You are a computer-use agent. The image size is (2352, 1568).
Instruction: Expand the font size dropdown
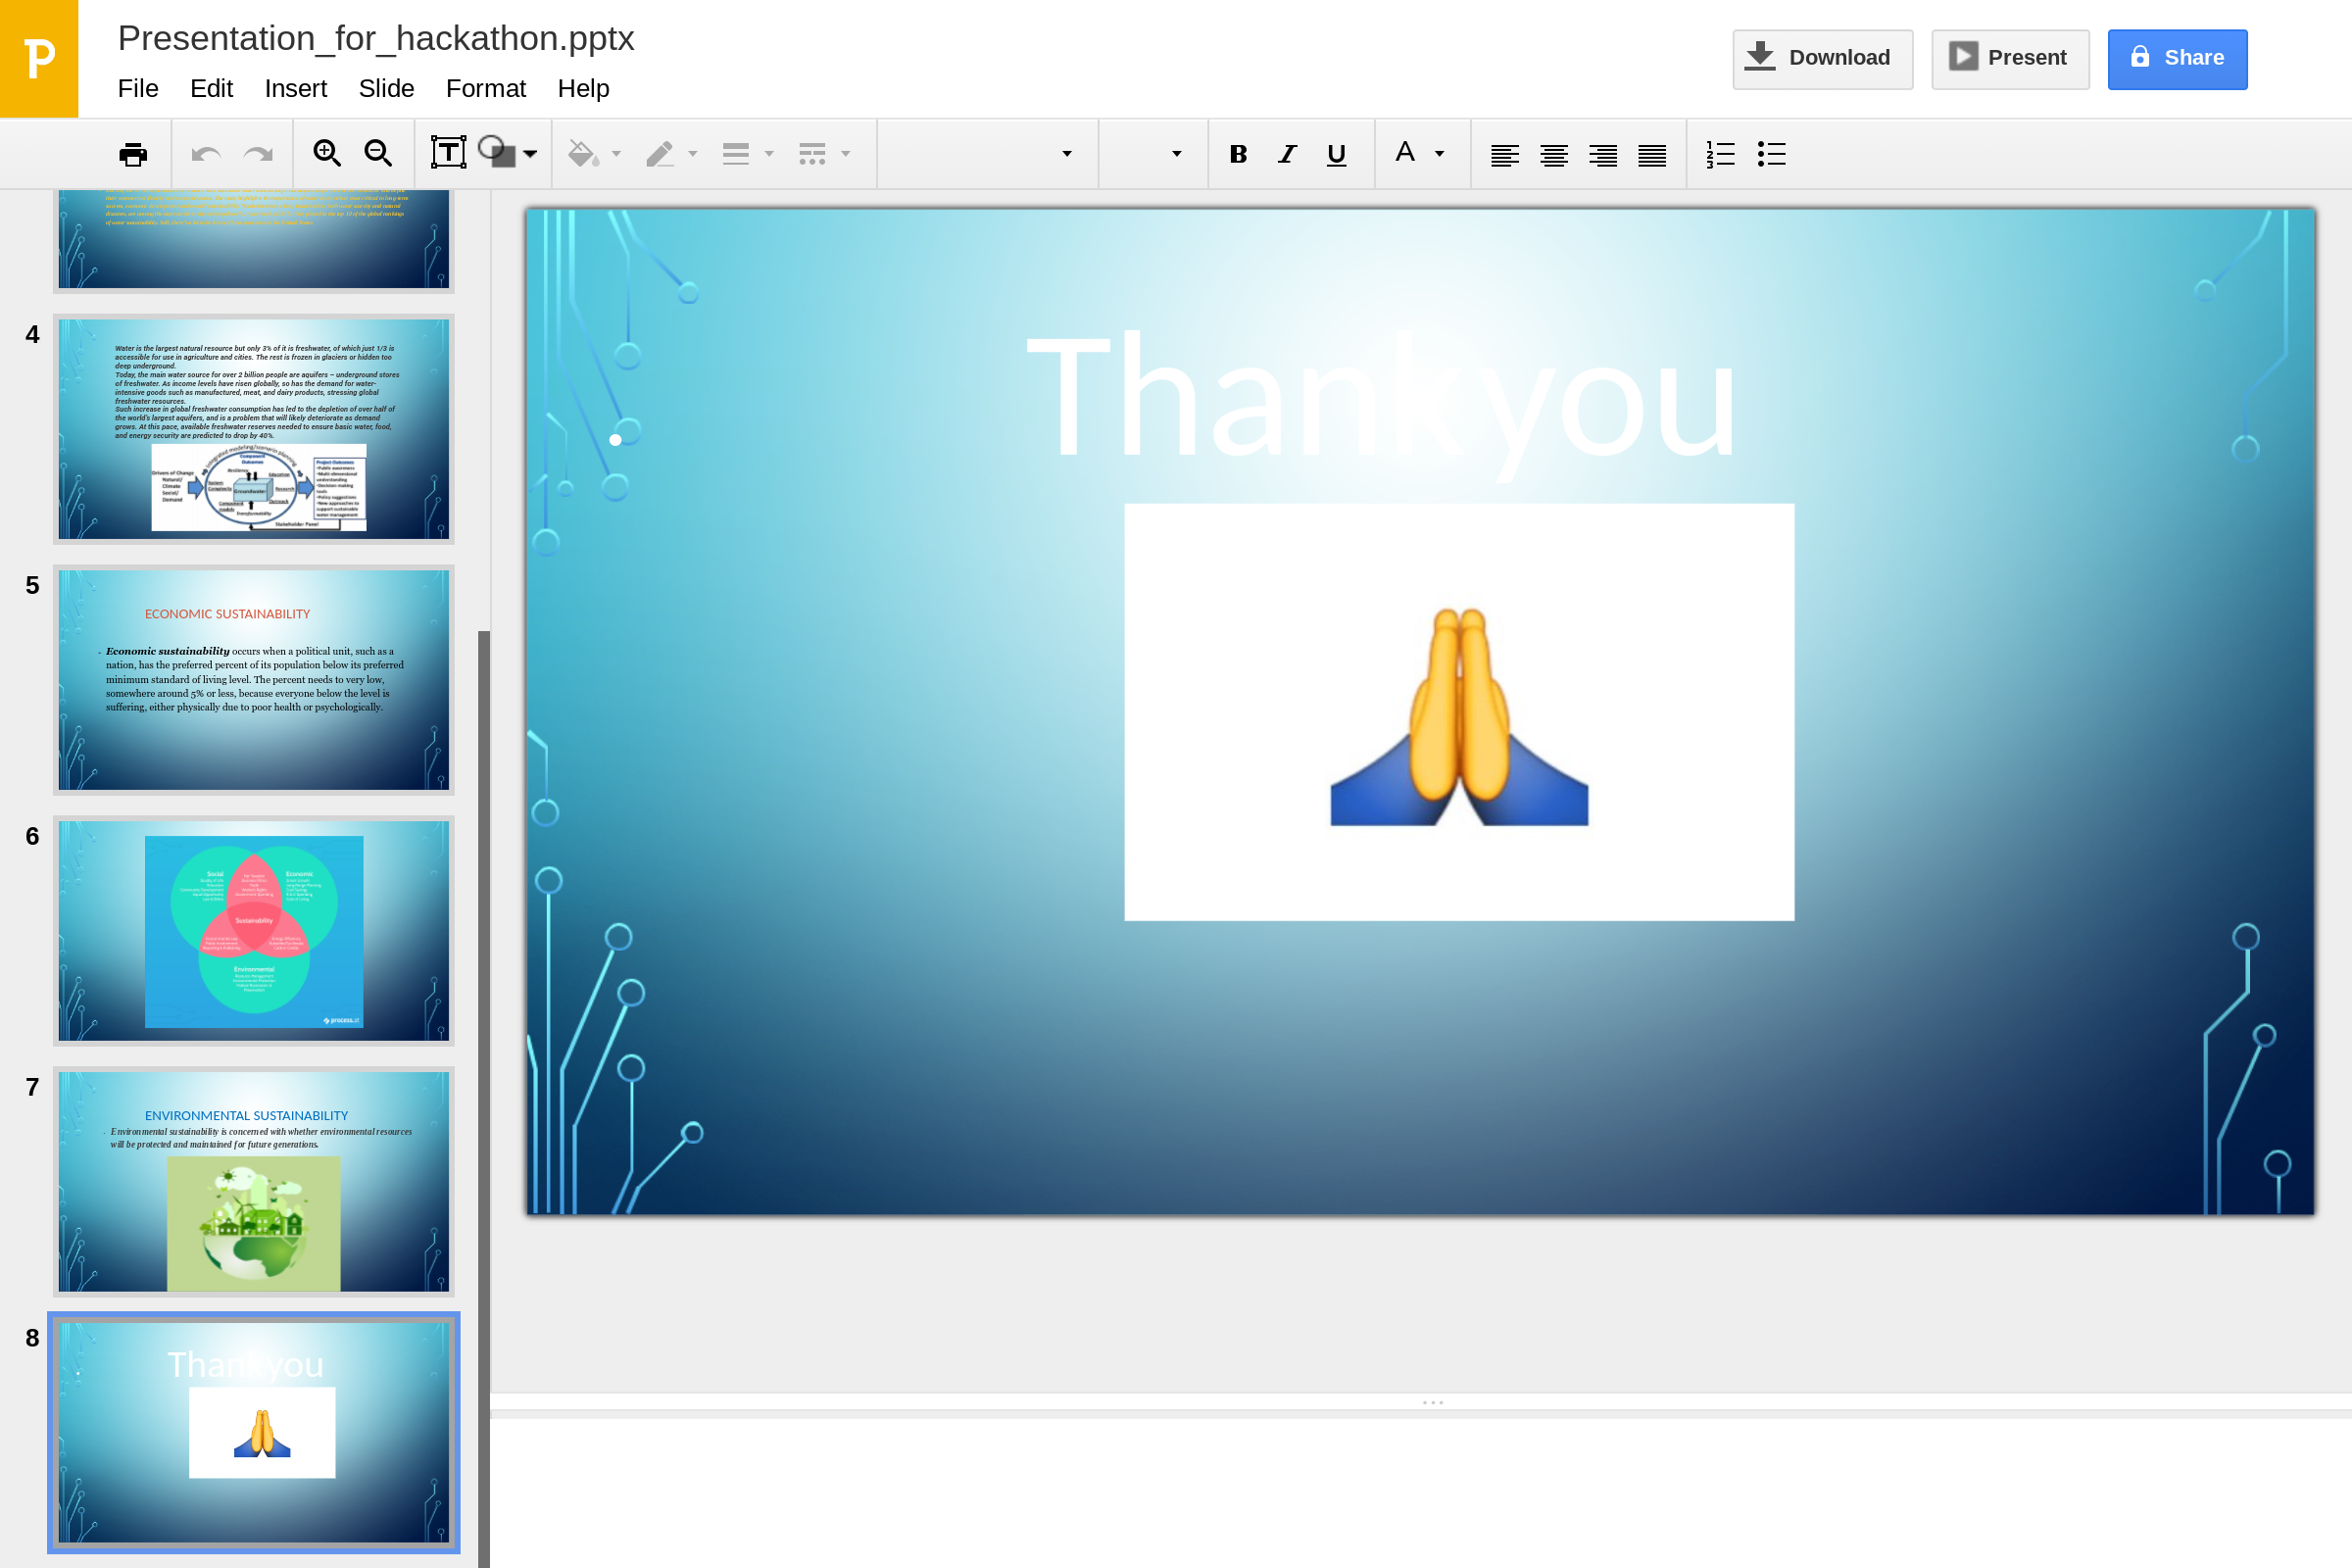tap(1176, 154)
